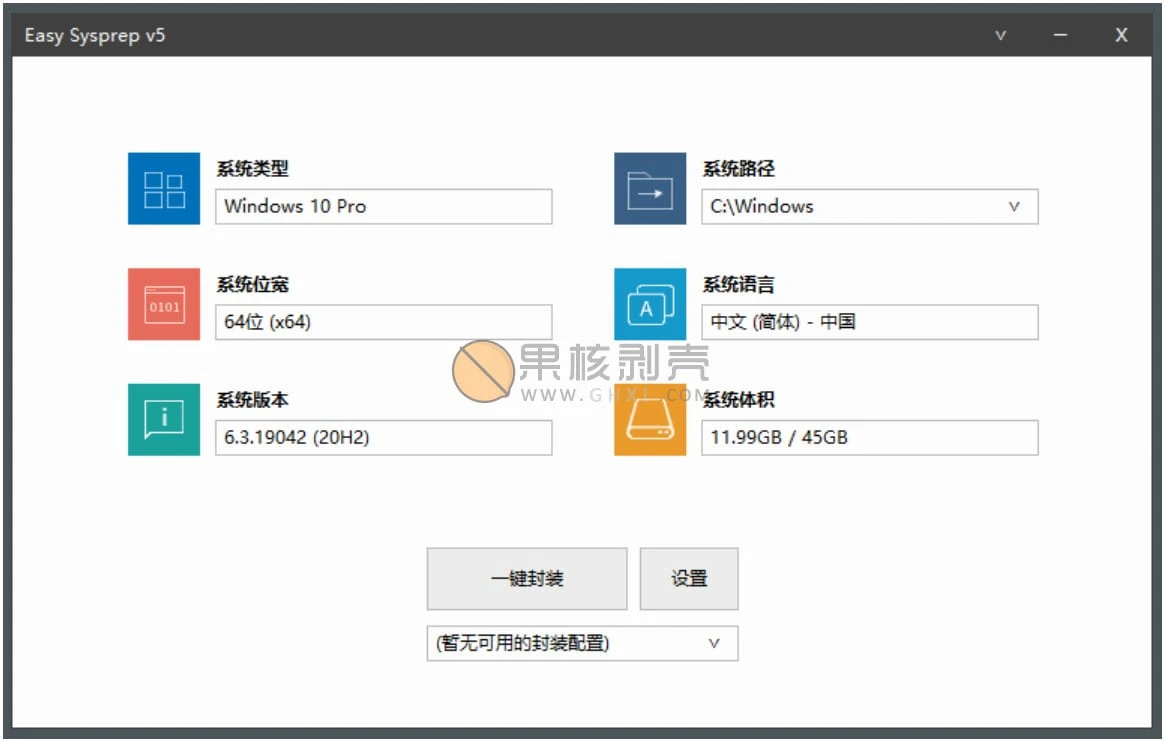Click the blue System Type windows icon
1165x742 pixels.
(164, 189)
